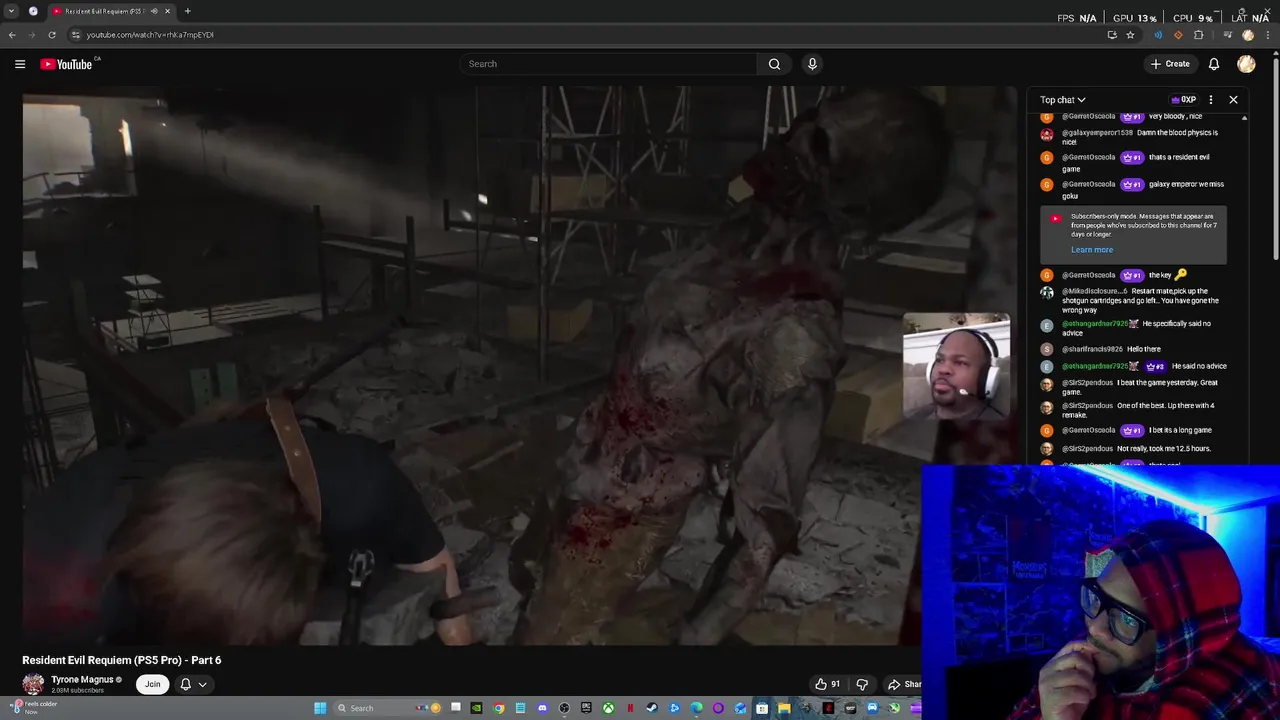Go back in browser history
This screenshot has width=1280, height=720.
[12, 35]
